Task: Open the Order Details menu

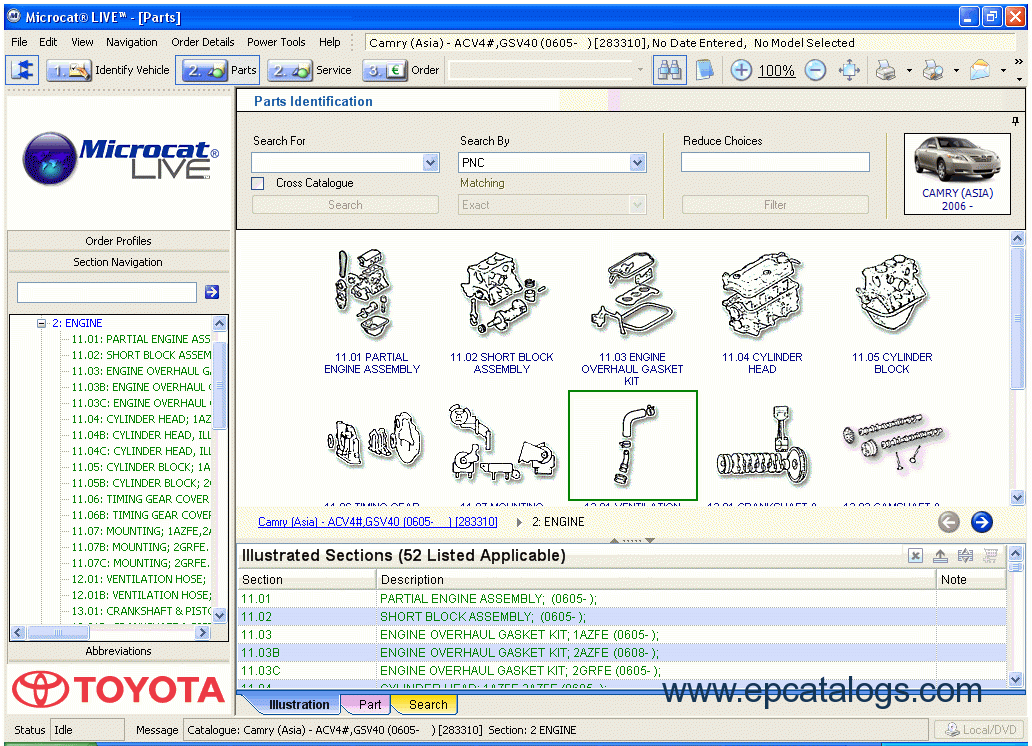Action: click(203, 42)
